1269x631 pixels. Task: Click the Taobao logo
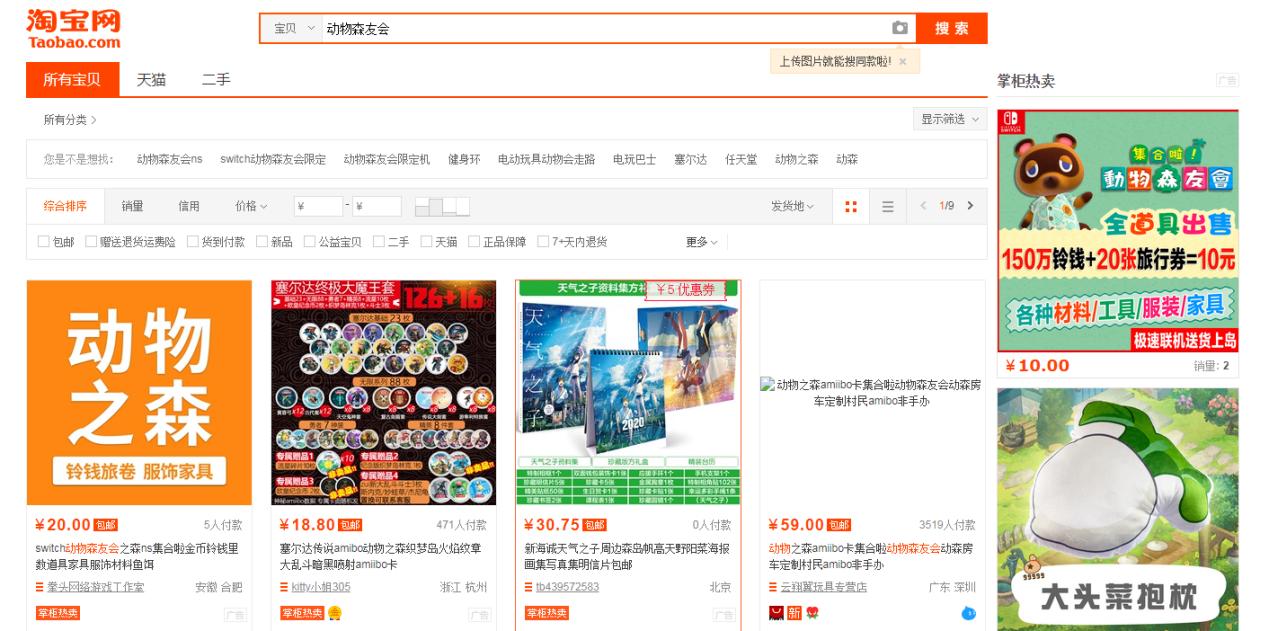coord(72,24)
